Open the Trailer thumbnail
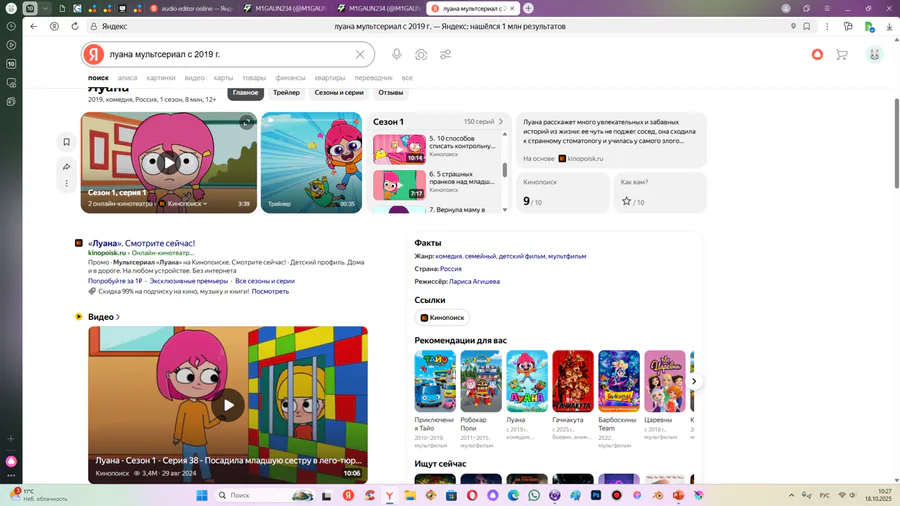The height and width of the screenshot is (506, 900). [312, 163]
